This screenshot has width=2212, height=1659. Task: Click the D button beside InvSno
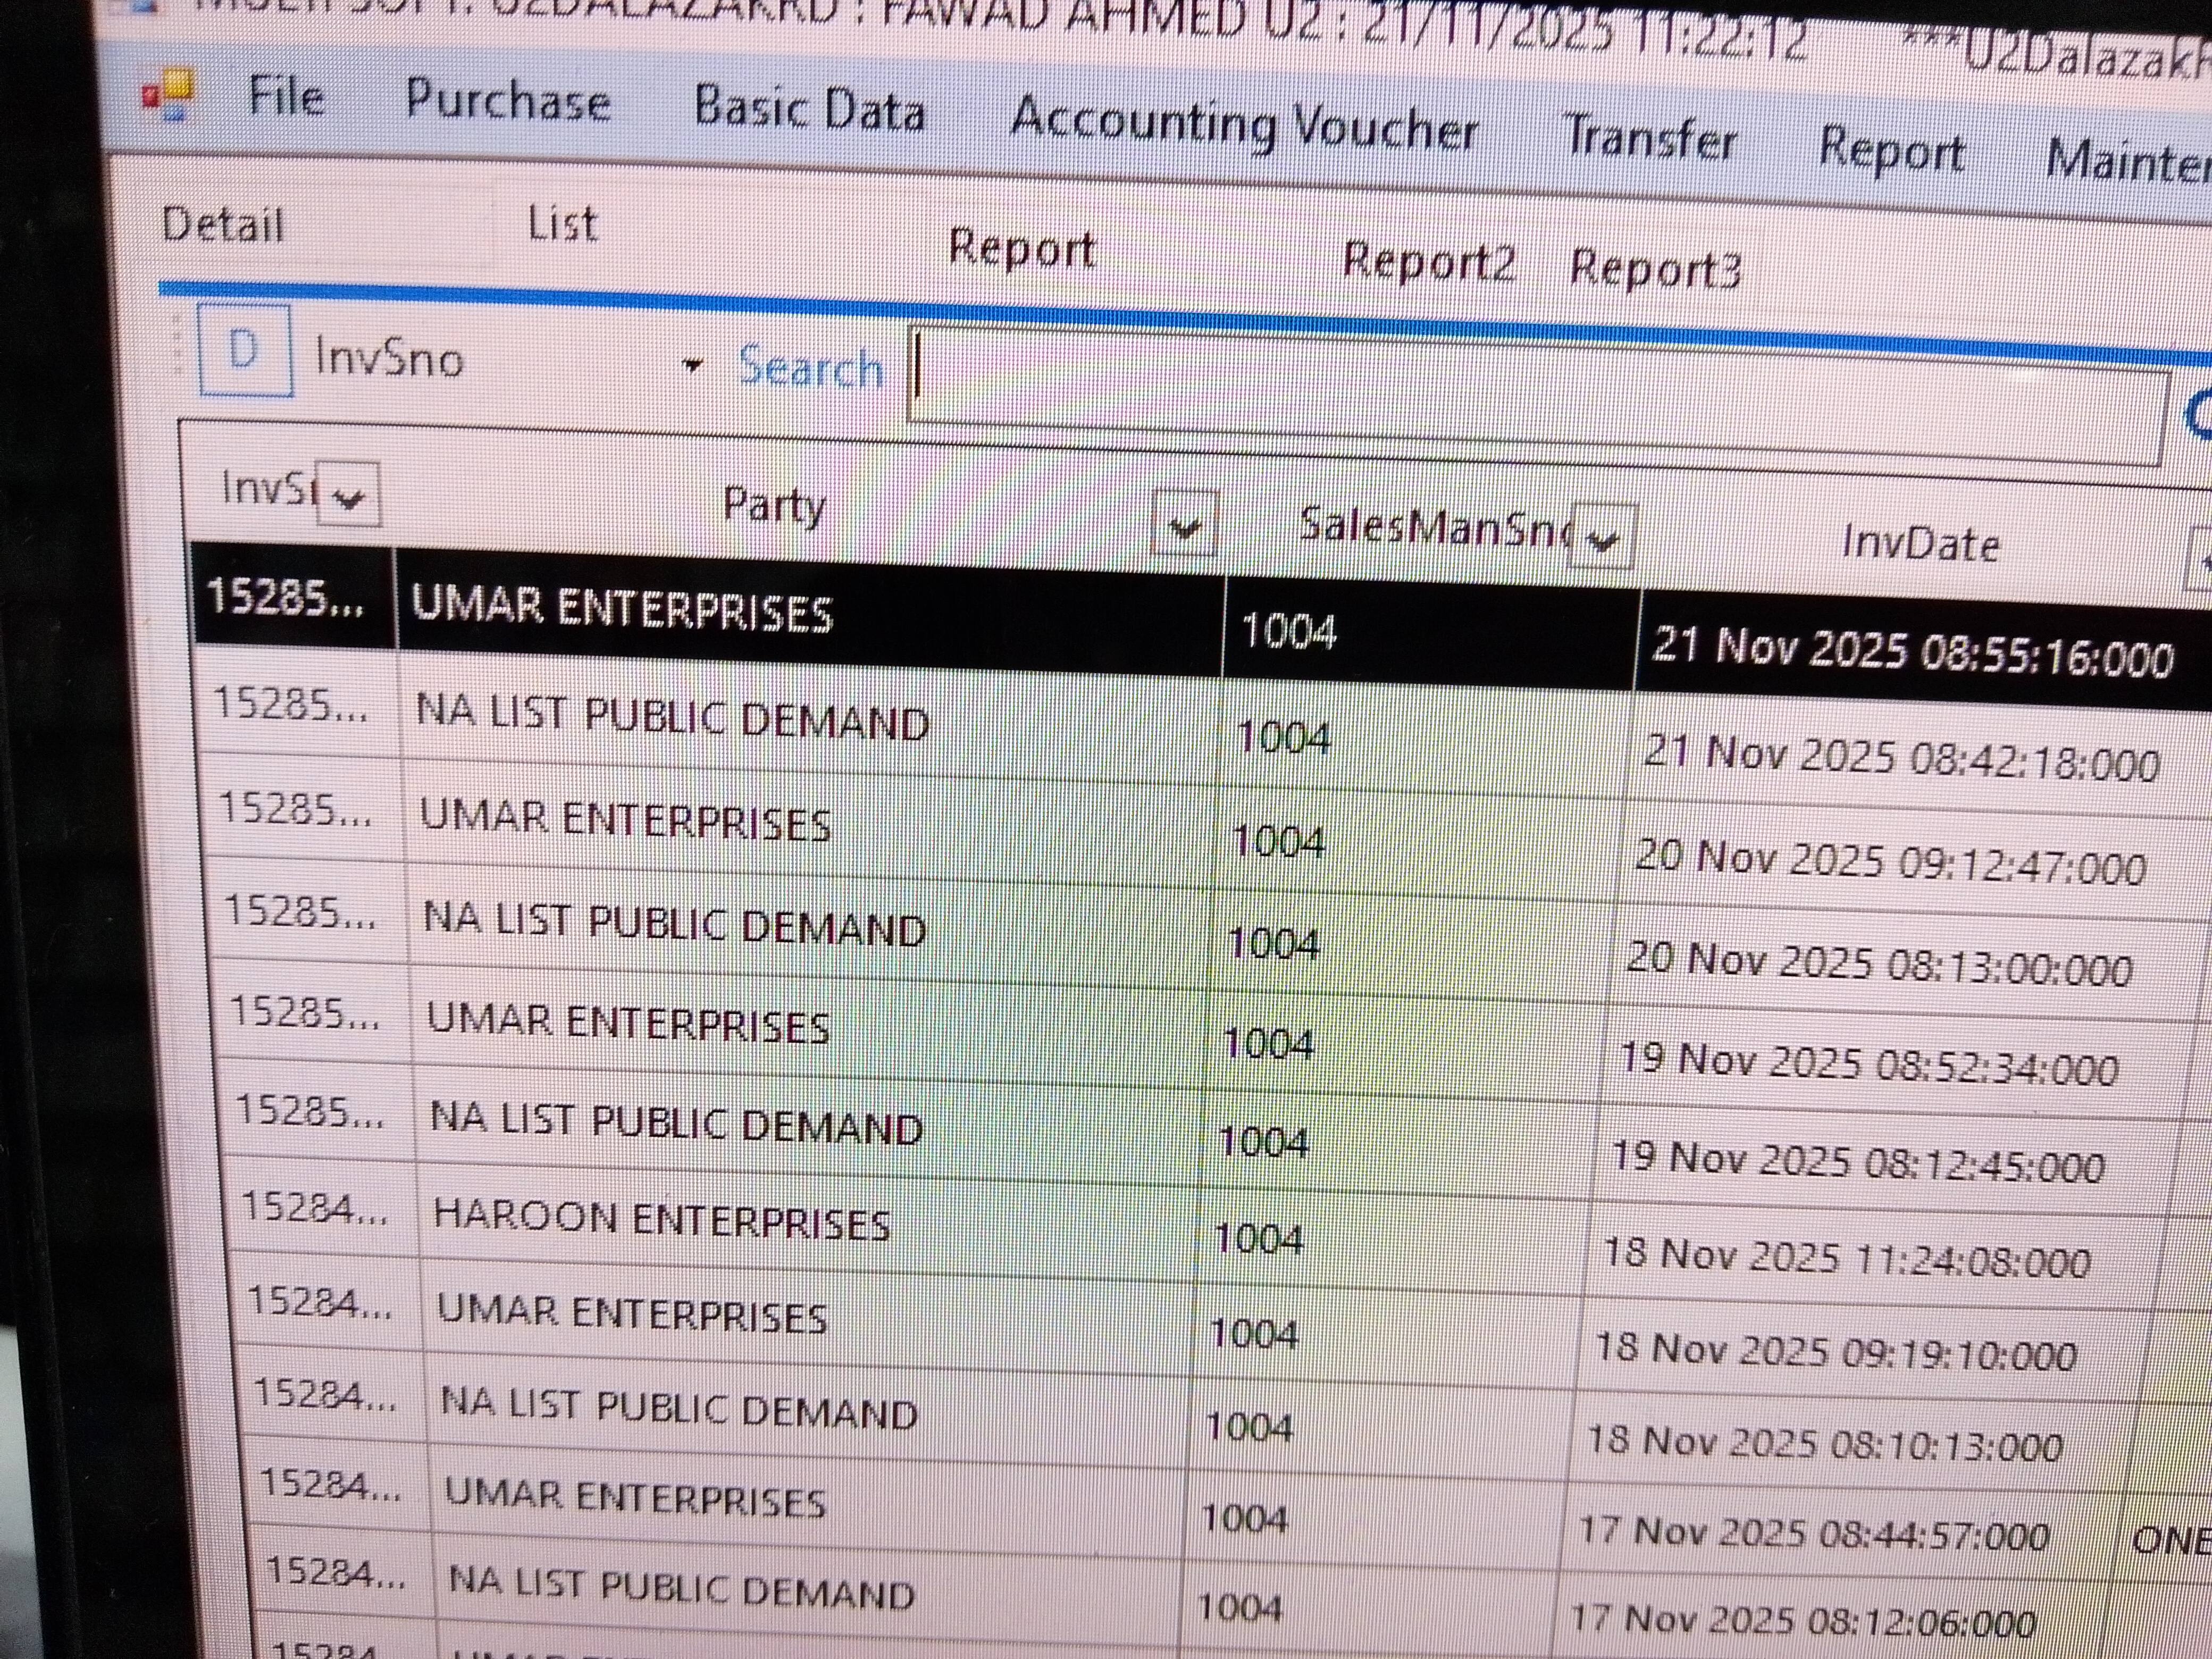point(245,351)
